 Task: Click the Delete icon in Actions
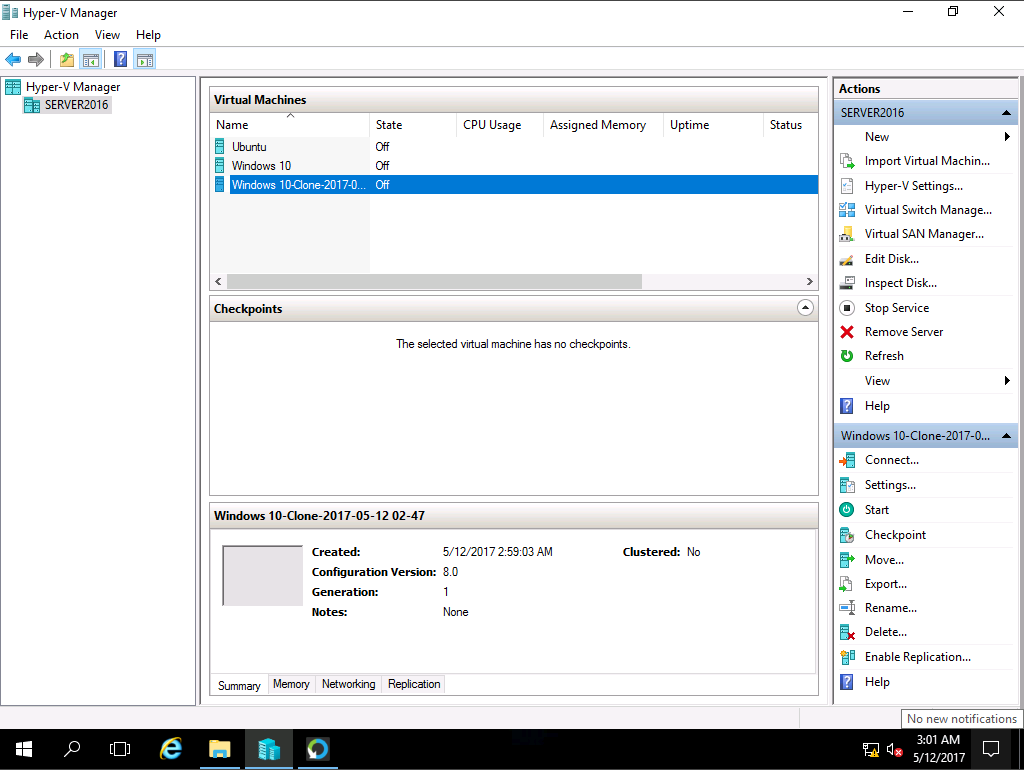tap(847, 632)
